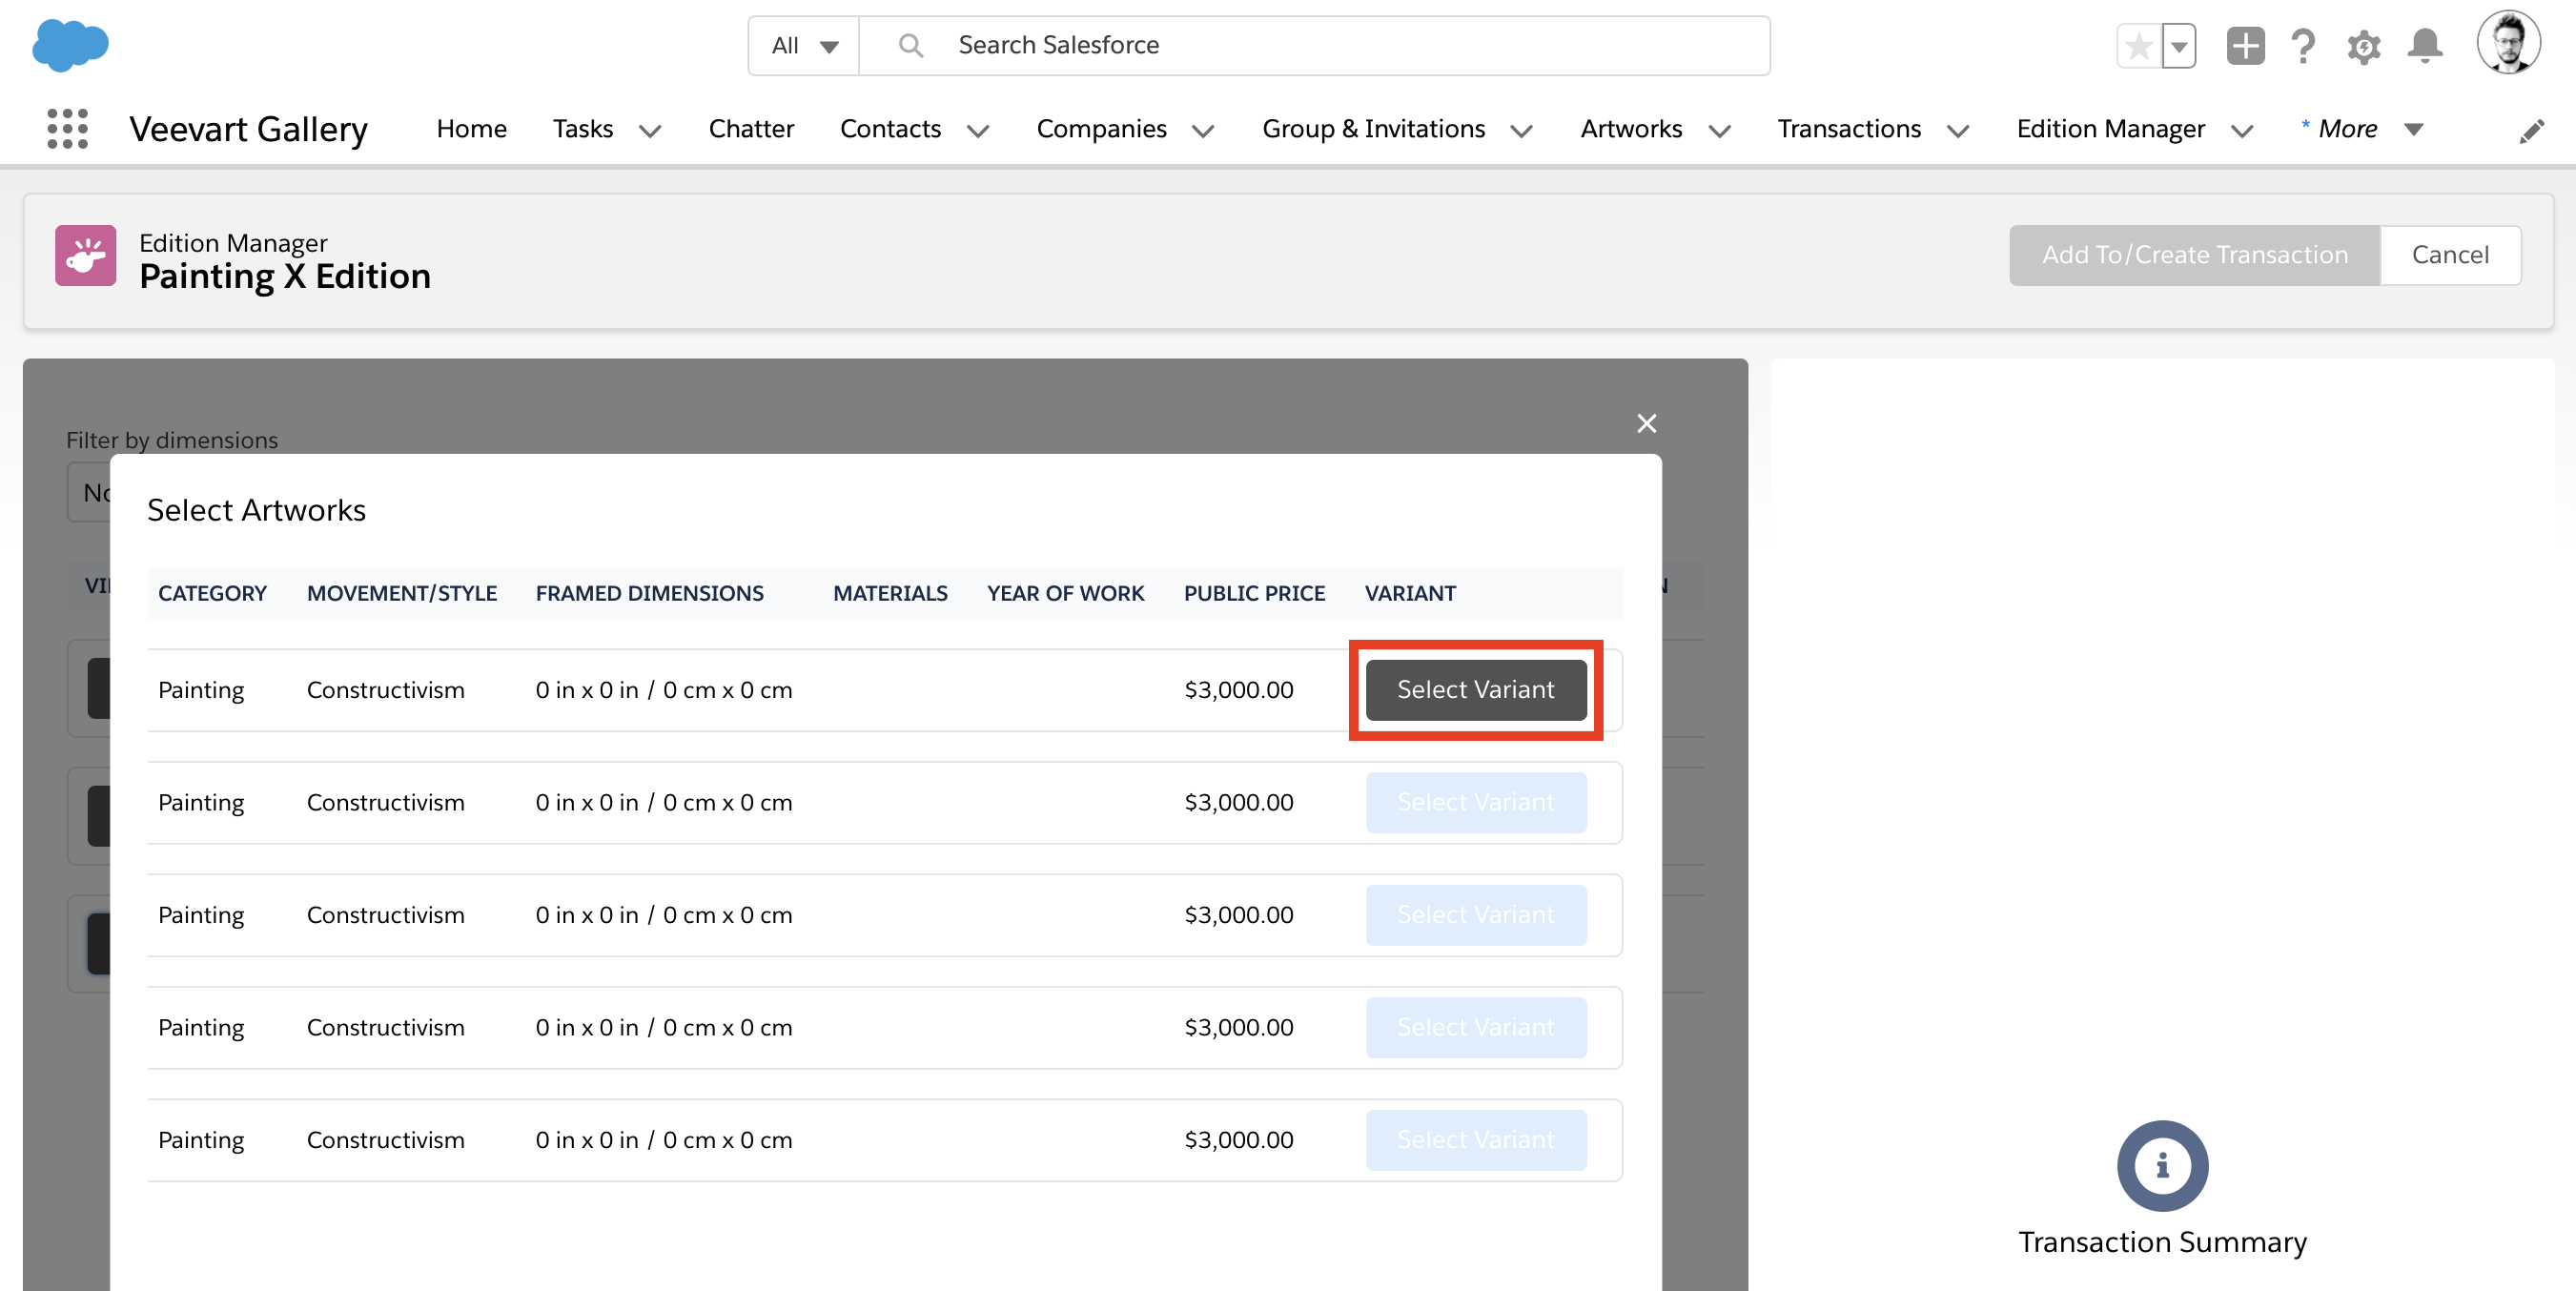
Task: Switch to the Chatter tab
Action: coord(751,128)
